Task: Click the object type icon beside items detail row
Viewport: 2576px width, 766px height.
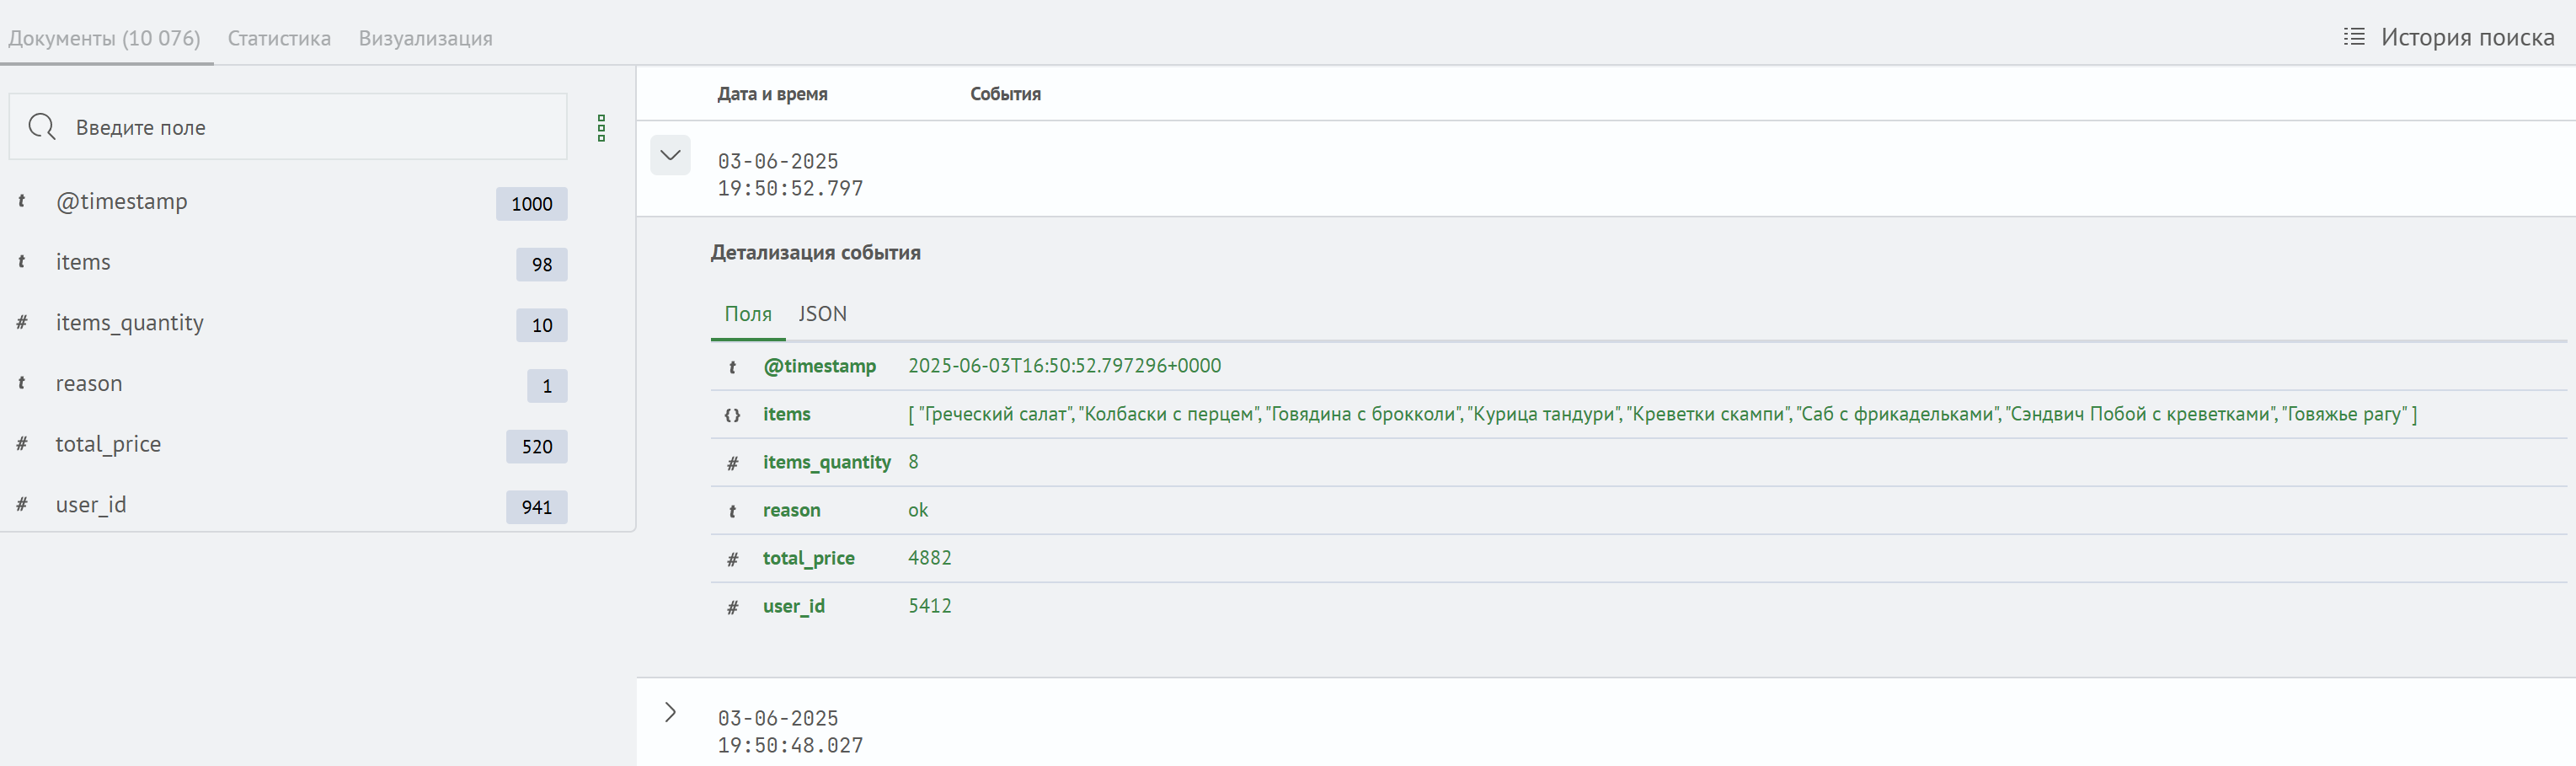Action: point(732,415)
